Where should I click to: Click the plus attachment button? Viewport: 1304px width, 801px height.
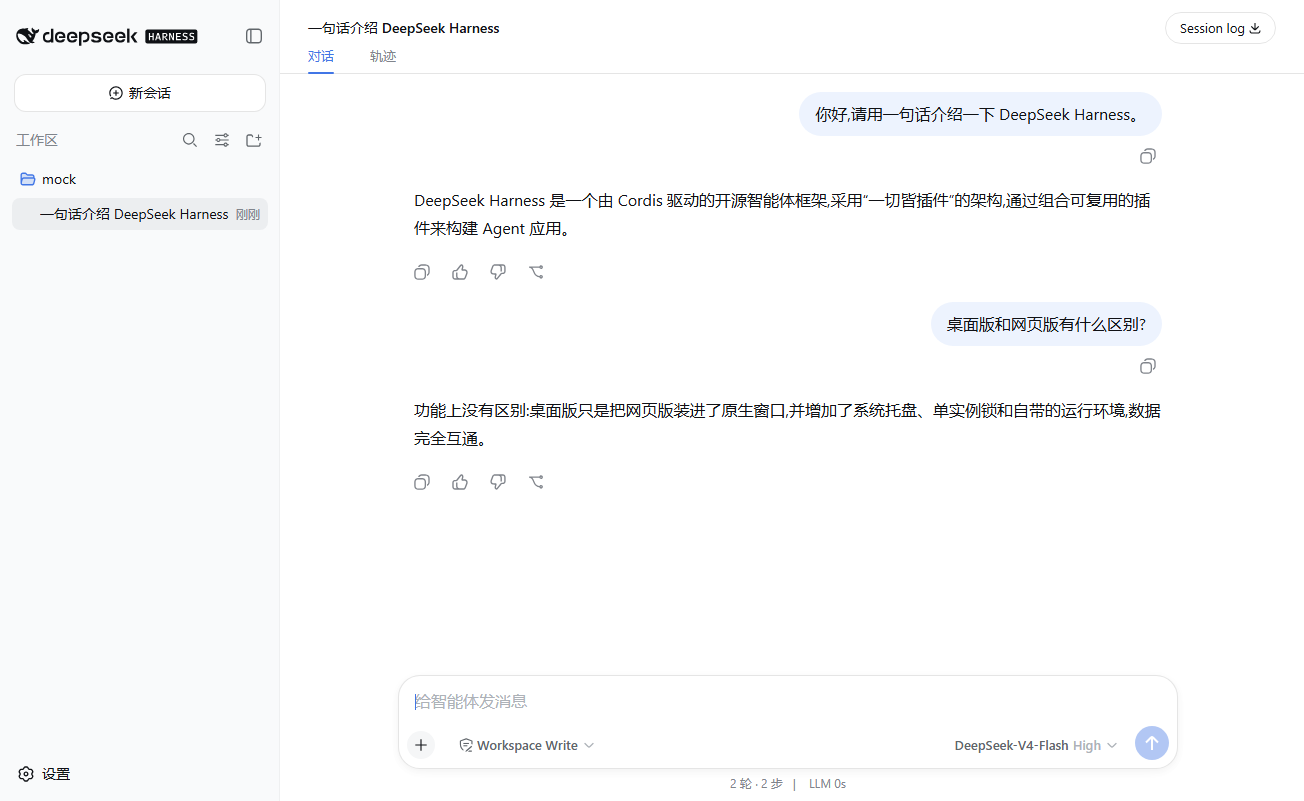tap(421, 745)
